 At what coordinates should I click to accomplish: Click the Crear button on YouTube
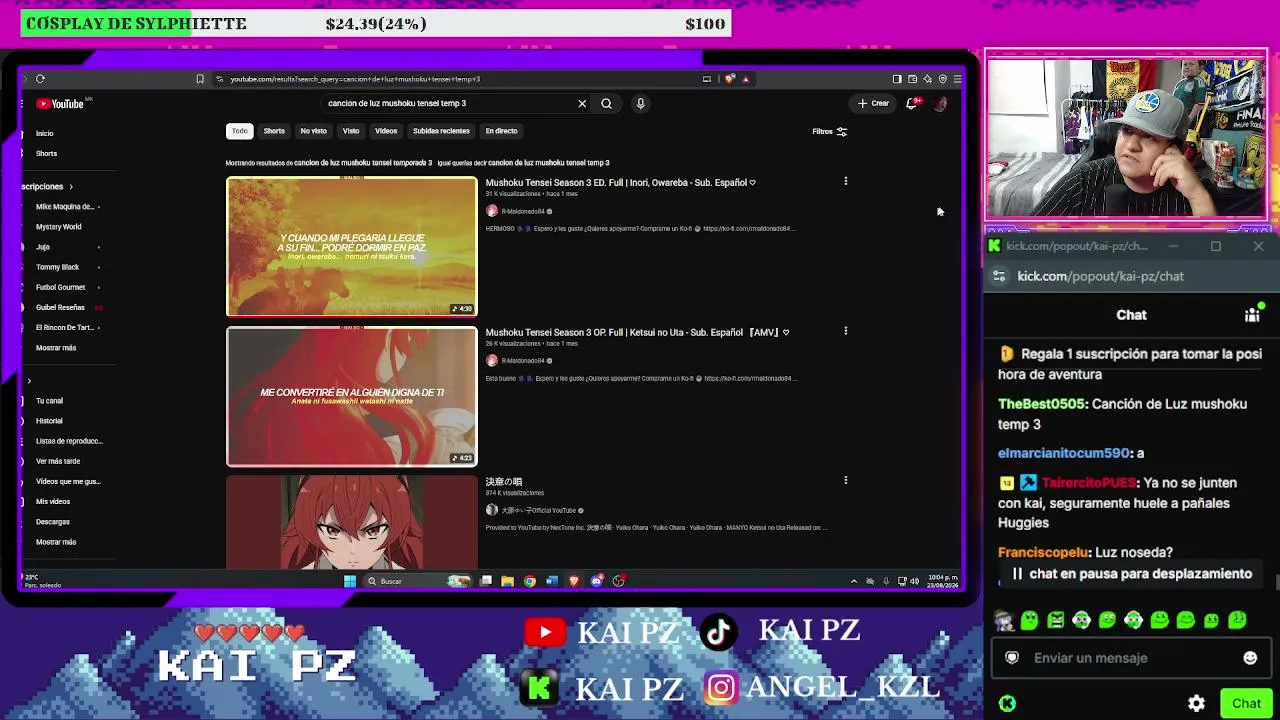(x=873, y=103)
